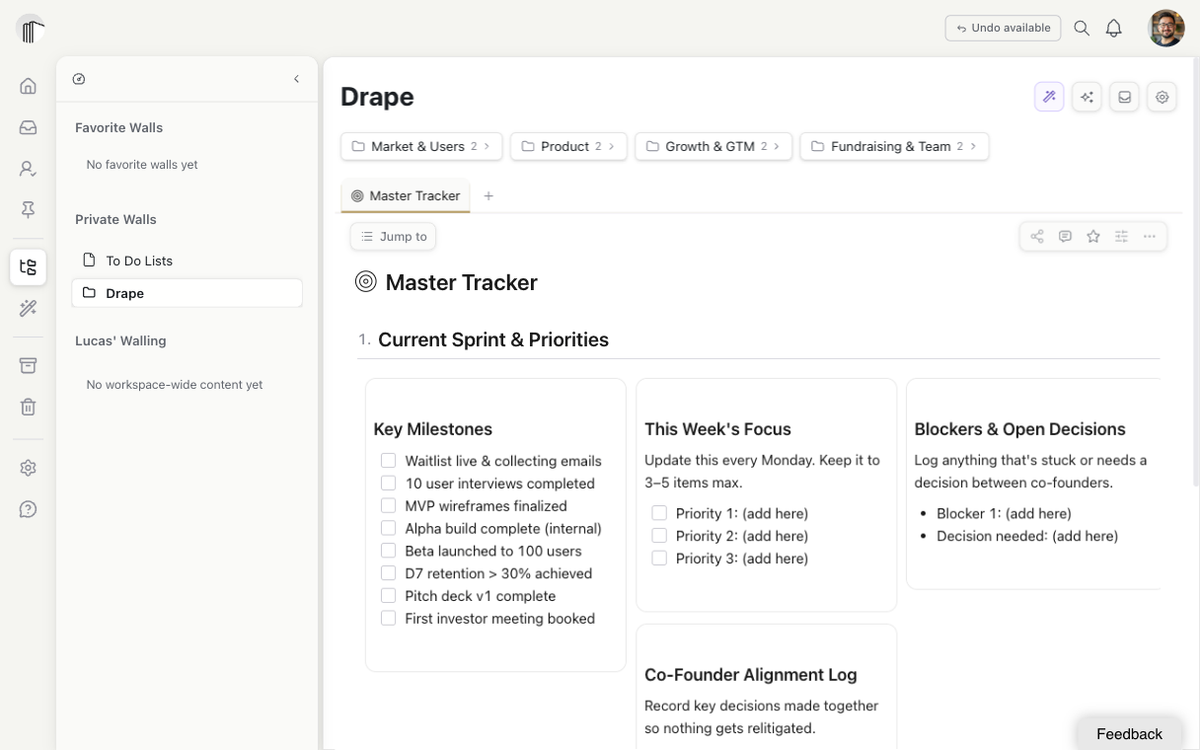Click Blockers & Open Decisions title
The height and width of the screenshot is (750, 1200).
click(1020, 429)
